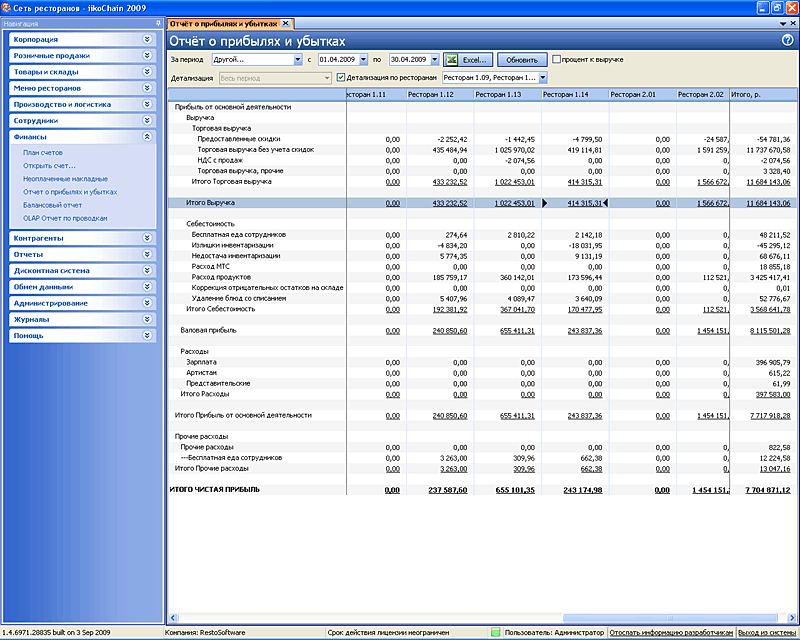This screenshot has width=800, height=640.
Task: Click the НДС с продаж row label
Action: (x=220, y=160)
